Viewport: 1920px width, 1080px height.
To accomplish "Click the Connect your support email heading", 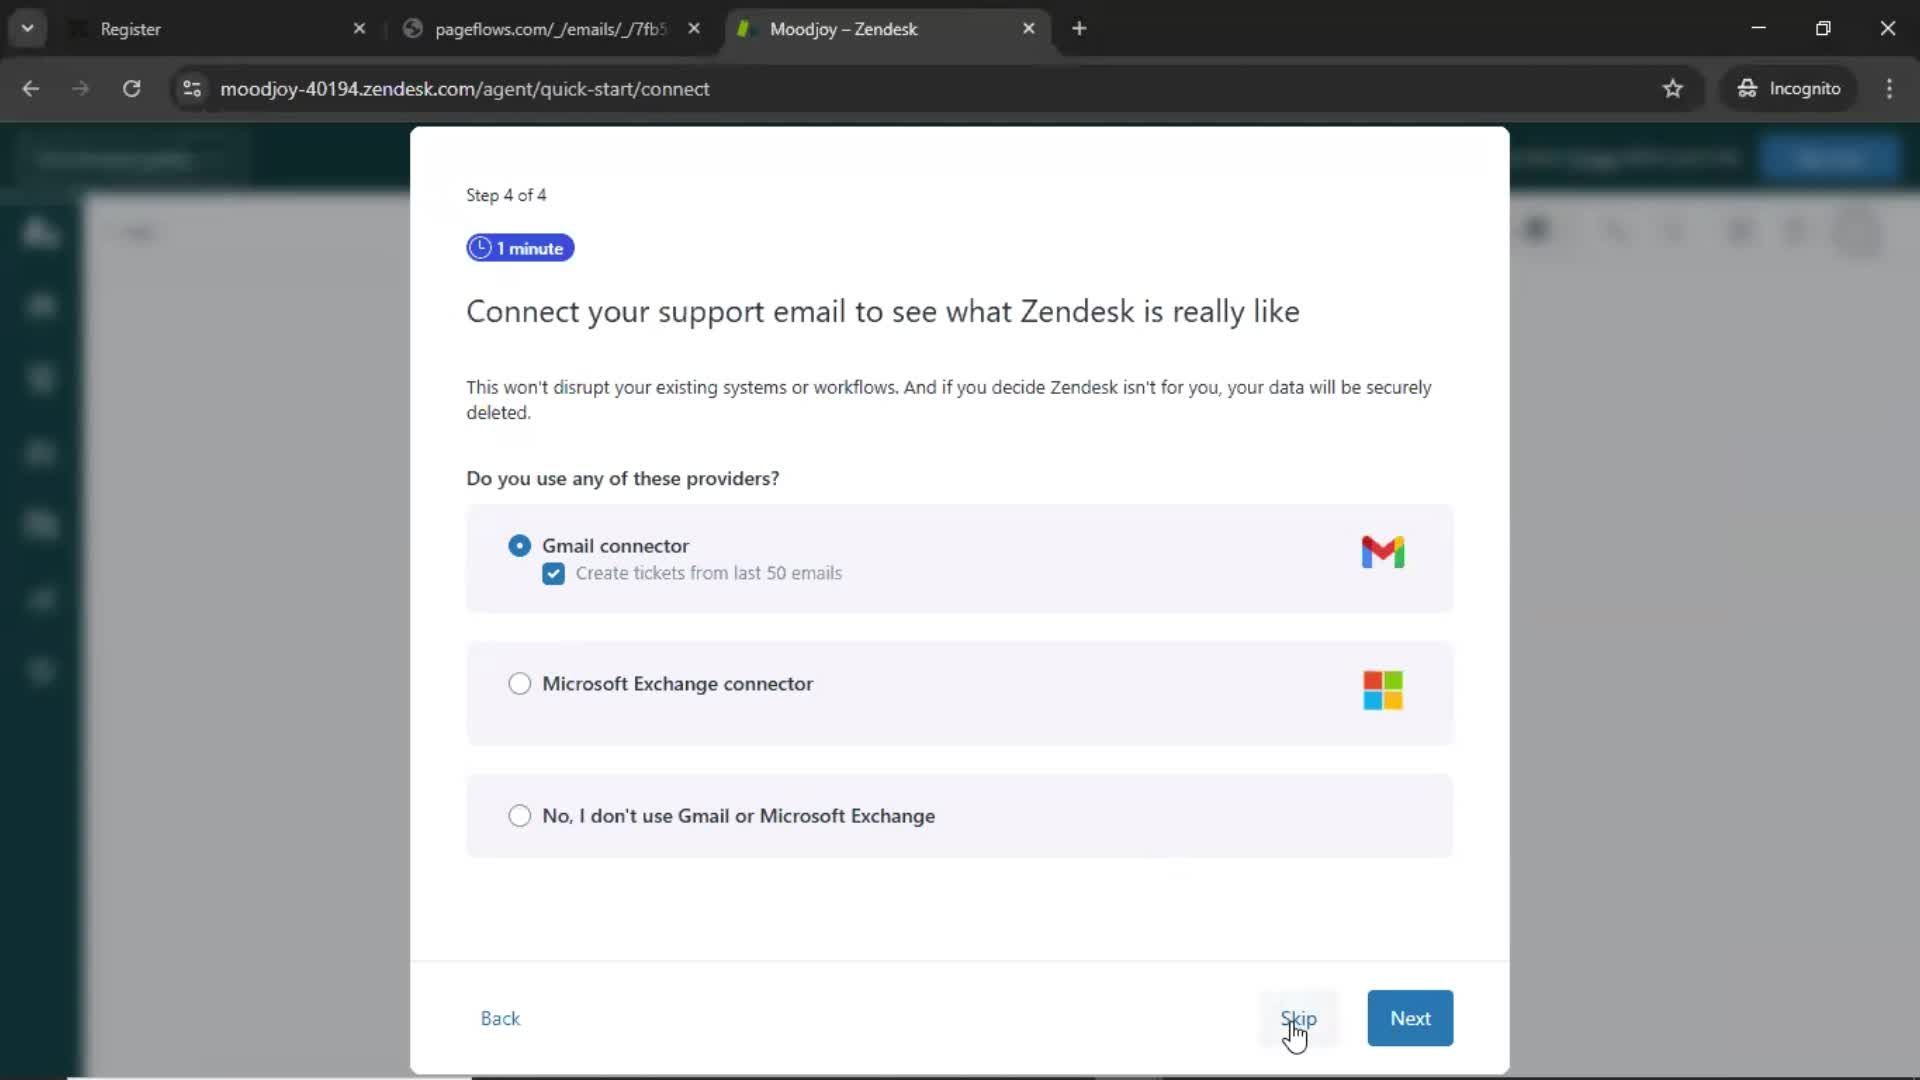I will click(883, 312).
